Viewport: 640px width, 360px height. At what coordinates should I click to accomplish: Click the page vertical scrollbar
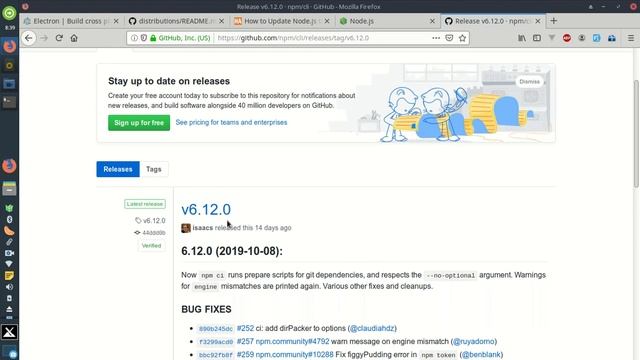[x=636, y=133]
